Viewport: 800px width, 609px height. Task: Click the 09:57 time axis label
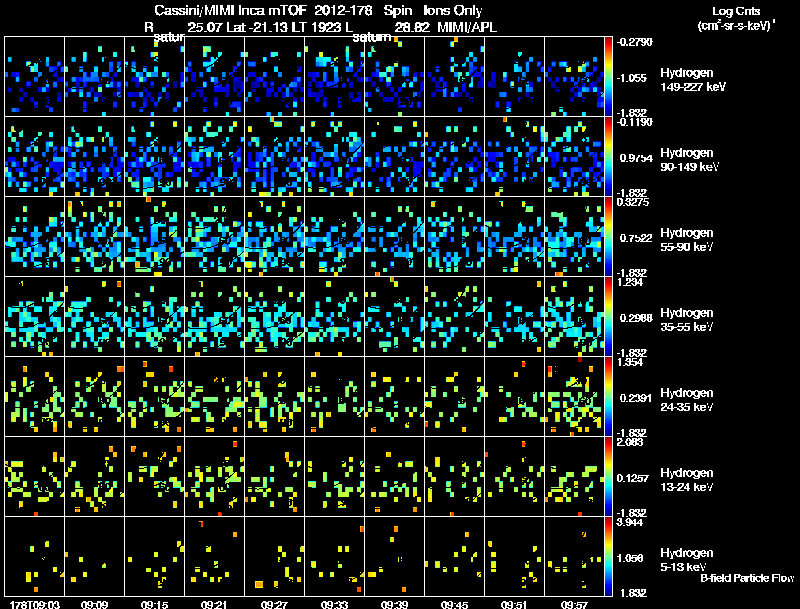point(574,604)
